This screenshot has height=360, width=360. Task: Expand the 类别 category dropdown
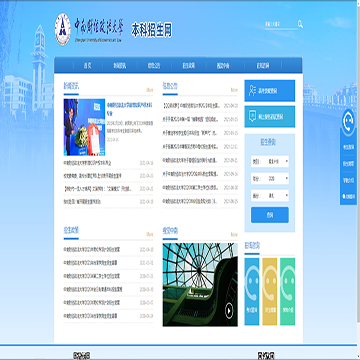tap(270, 161)
